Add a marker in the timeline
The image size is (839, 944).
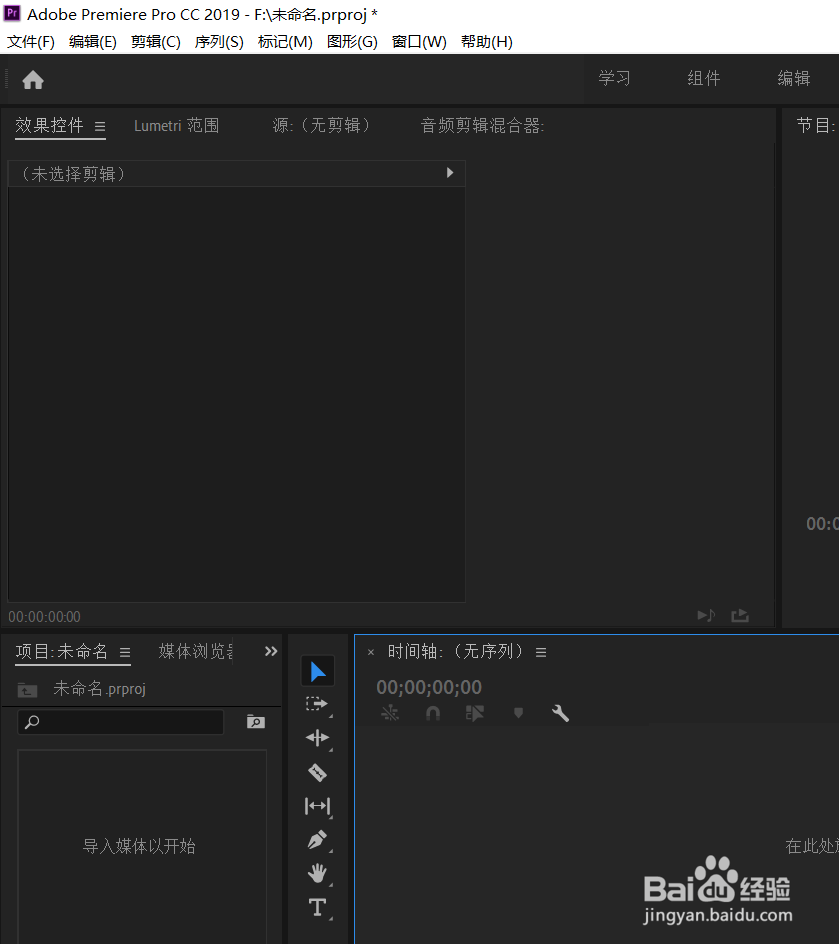[x=518, y=713]
